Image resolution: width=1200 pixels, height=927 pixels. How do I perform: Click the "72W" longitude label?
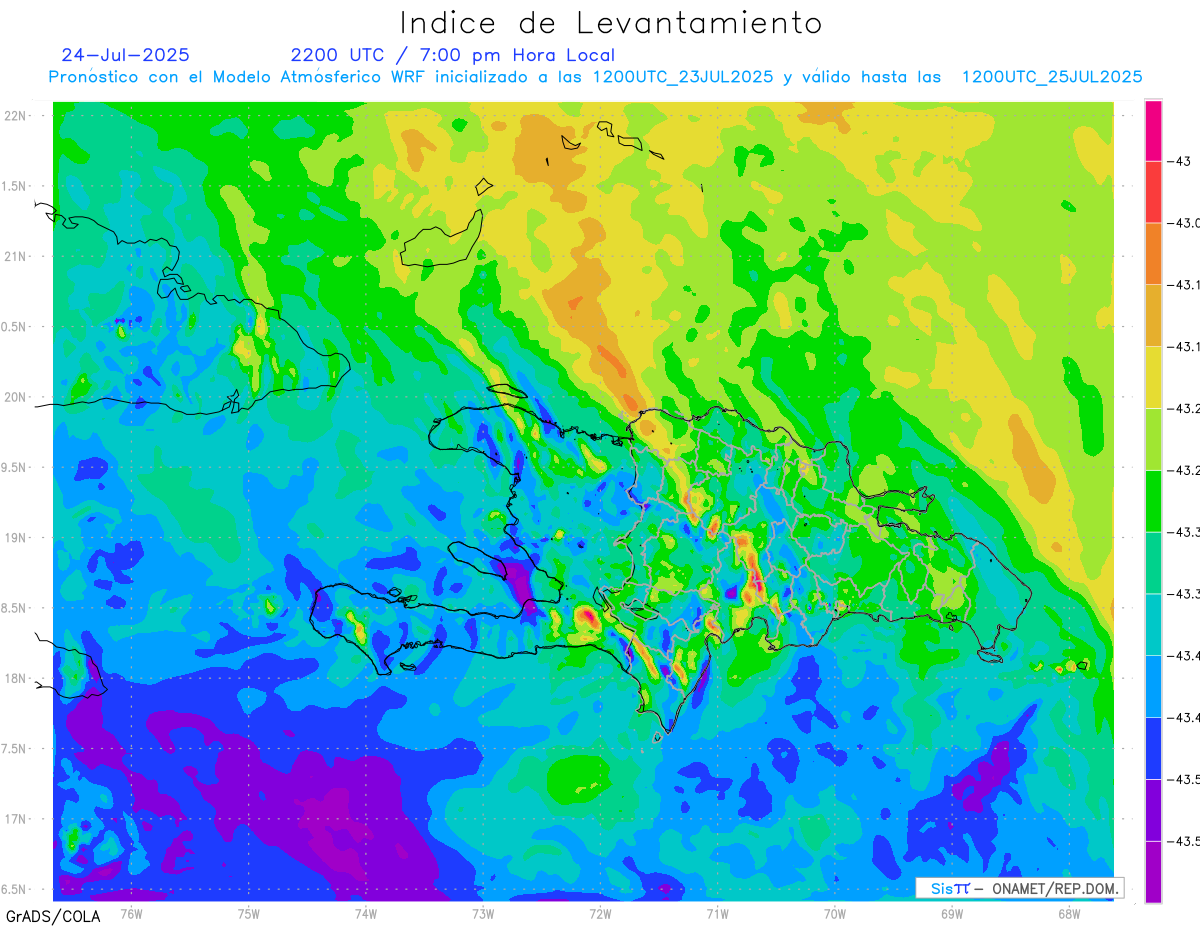click(600, 913)
